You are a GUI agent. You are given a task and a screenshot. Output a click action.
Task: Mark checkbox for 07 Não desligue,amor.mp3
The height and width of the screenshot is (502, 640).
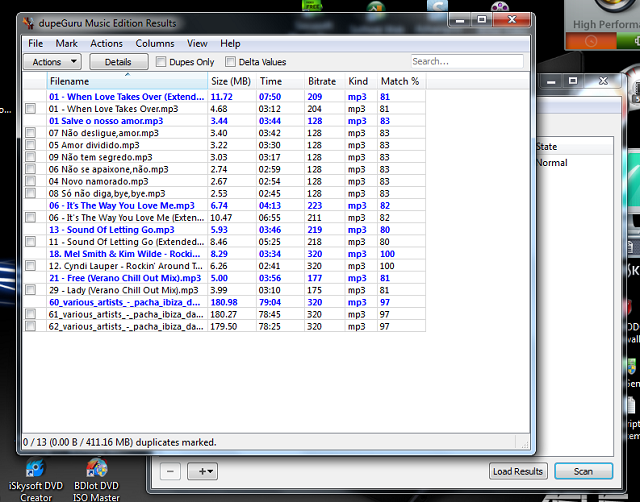(x=31, y=133)
